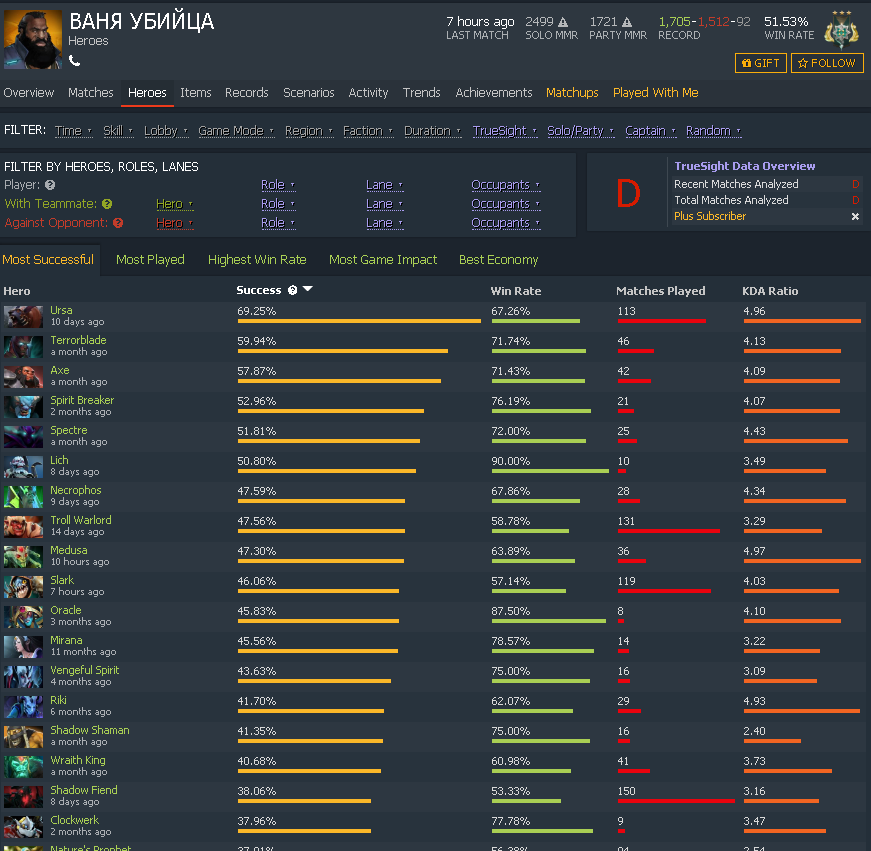
Task: Switch to the Matchups tab
Action: [x=572, y=93]
